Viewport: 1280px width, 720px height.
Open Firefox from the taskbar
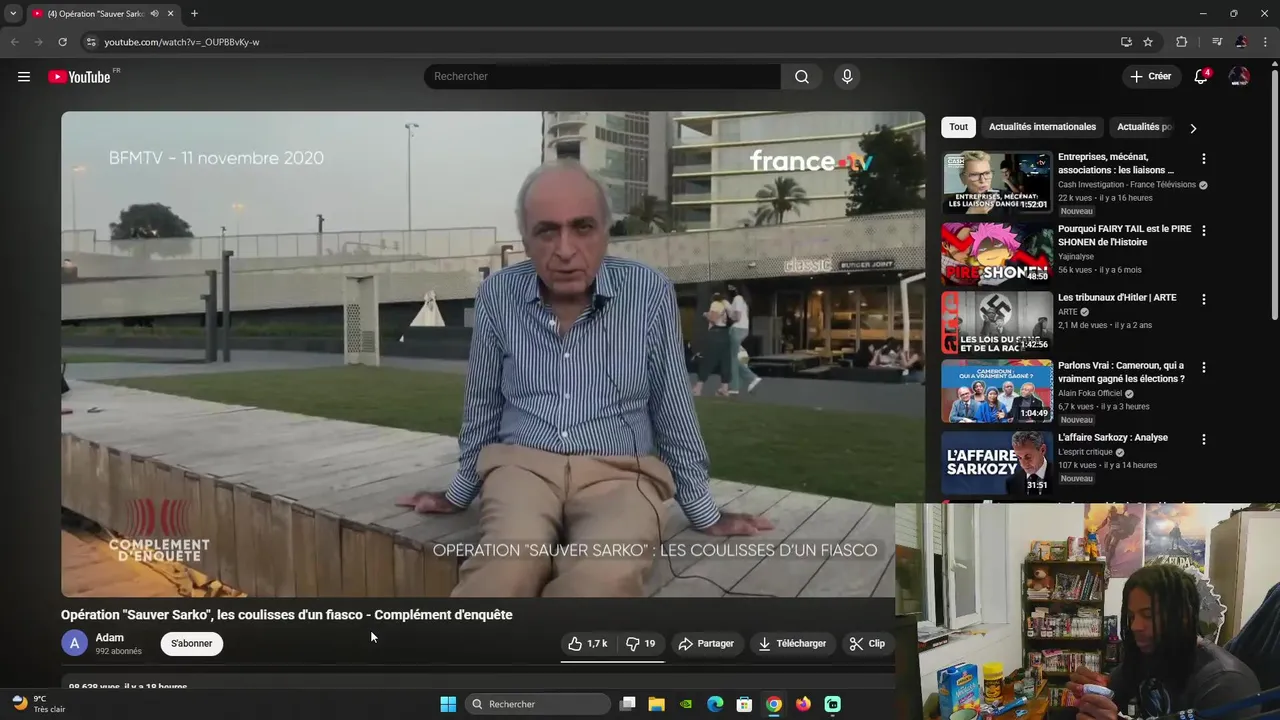(x=803, y=704)
